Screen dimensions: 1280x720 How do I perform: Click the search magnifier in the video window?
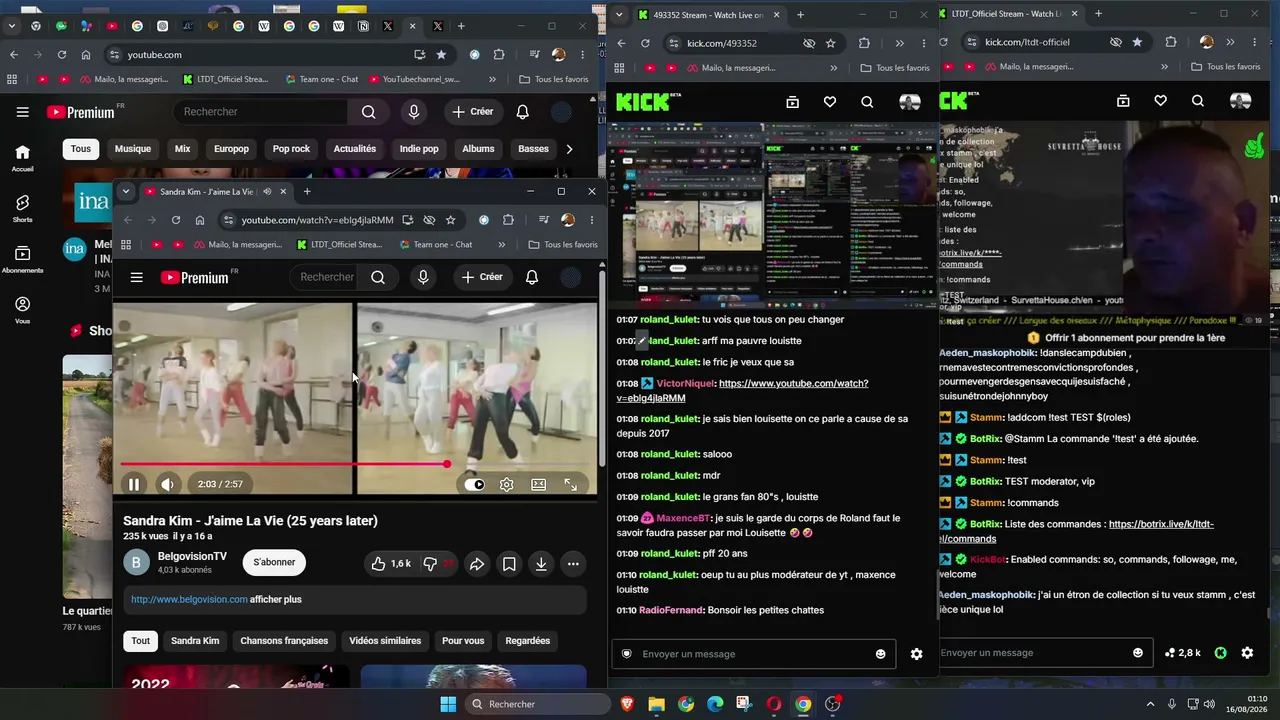click(x=377, y=277)
